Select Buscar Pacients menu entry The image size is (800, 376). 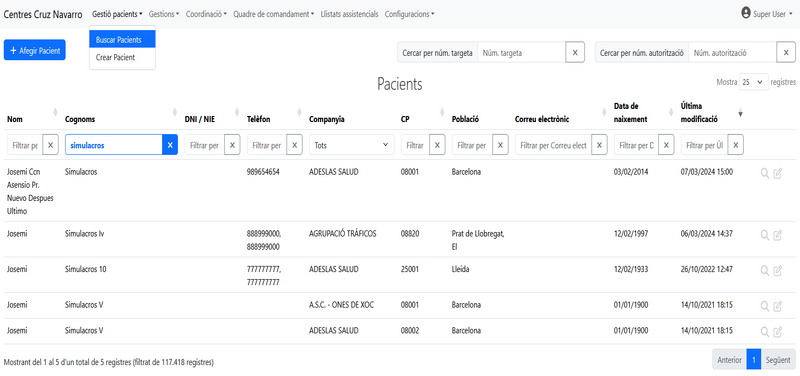click(122, 40)
